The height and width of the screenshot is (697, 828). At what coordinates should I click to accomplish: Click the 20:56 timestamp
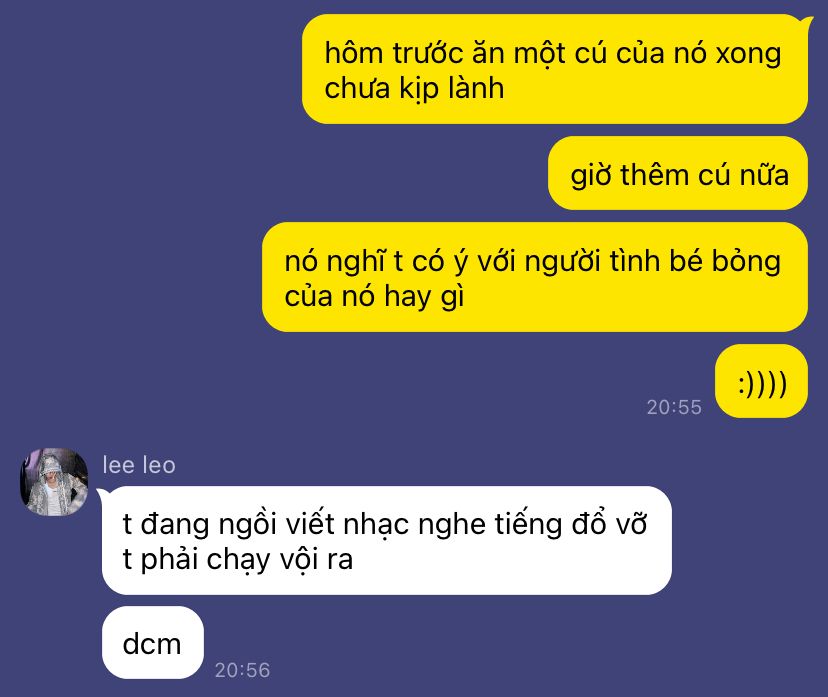[242, 670]
